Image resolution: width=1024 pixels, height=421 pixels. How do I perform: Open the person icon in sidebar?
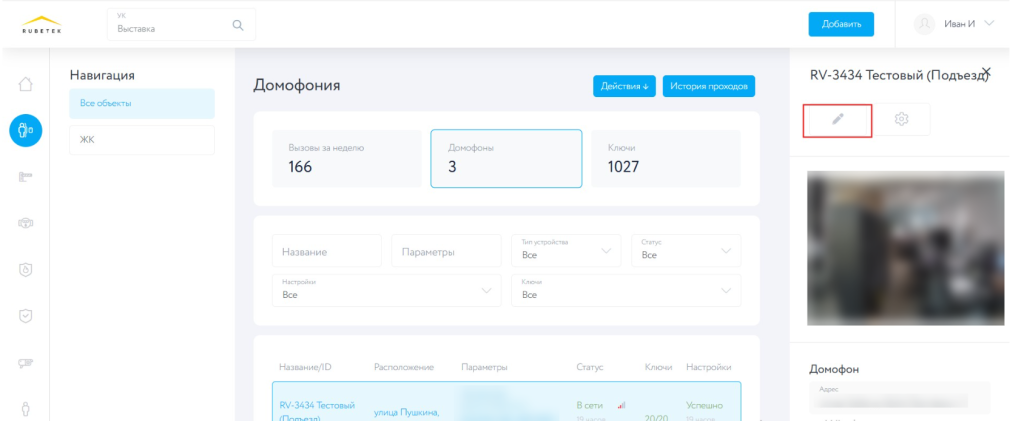(x=25, y=409)
